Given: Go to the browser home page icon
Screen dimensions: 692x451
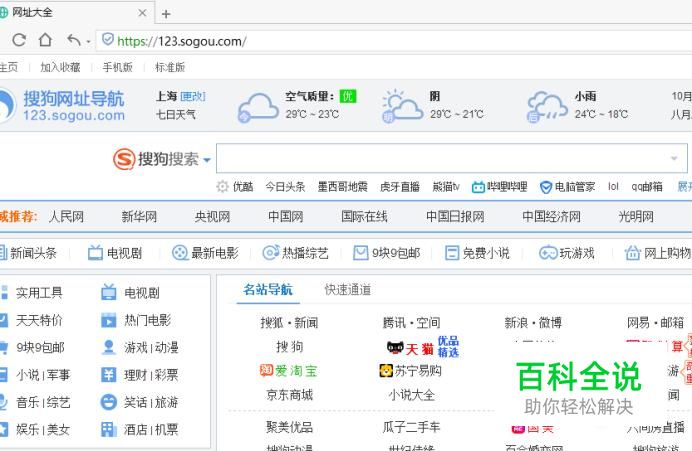Looking at the screenshot, I should click(45, 40).
